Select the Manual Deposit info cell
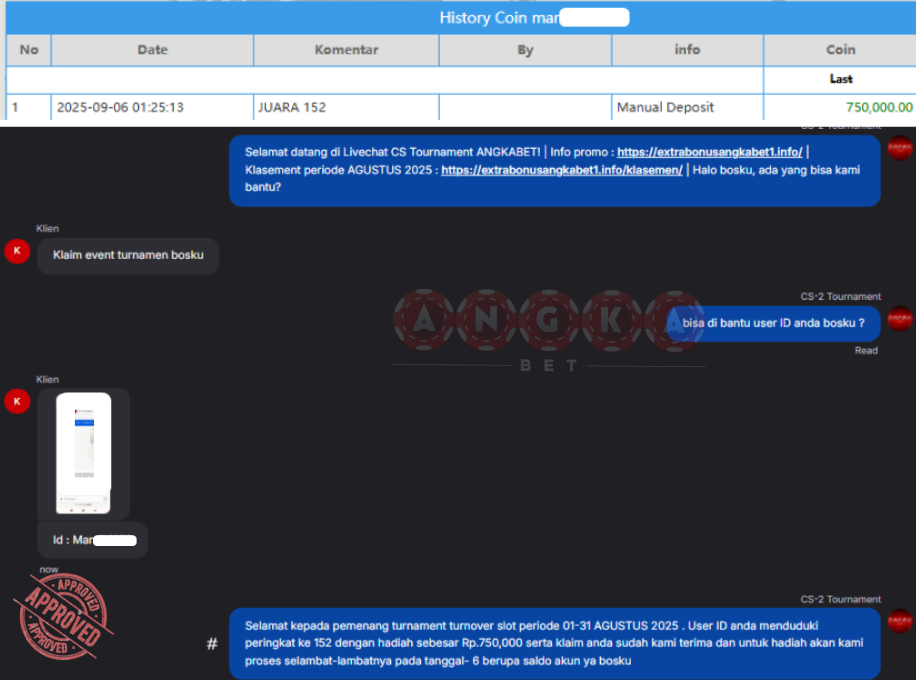The height and width of the screenshot is (680, 916). [687, 107]
